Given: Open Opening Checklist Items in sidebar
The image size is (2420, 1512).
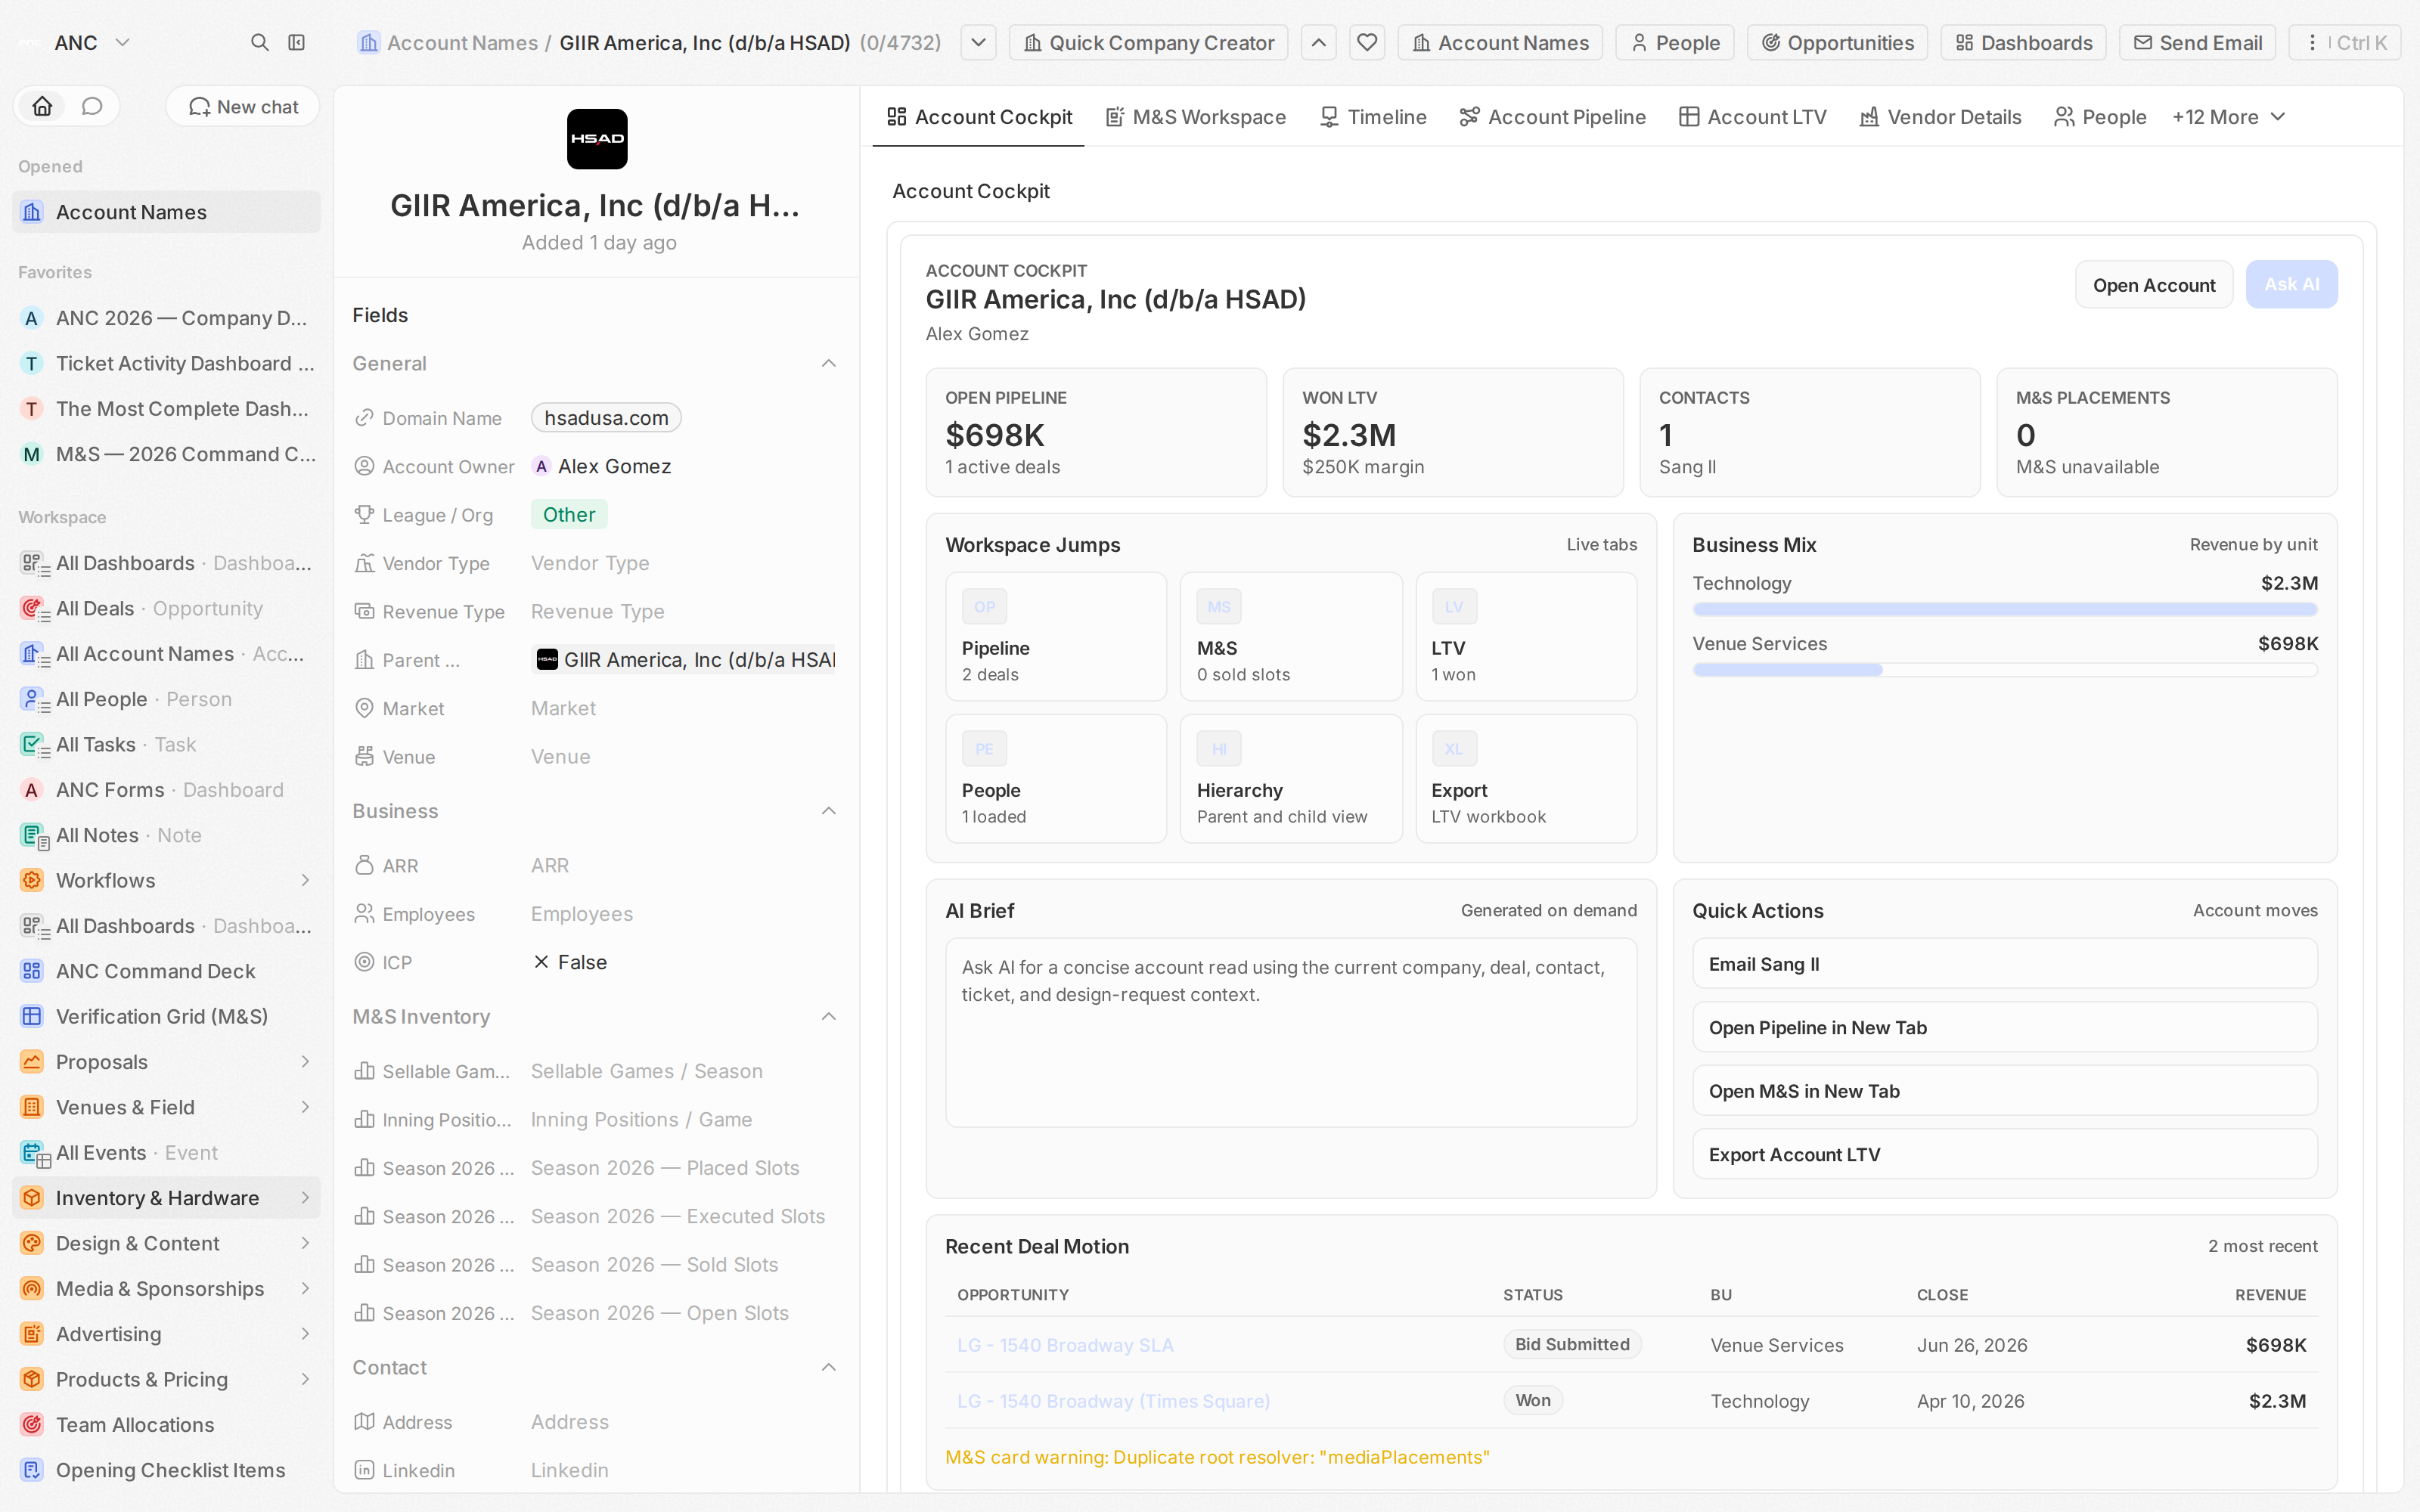Looking at the screenshot, I should [166, 1470].
